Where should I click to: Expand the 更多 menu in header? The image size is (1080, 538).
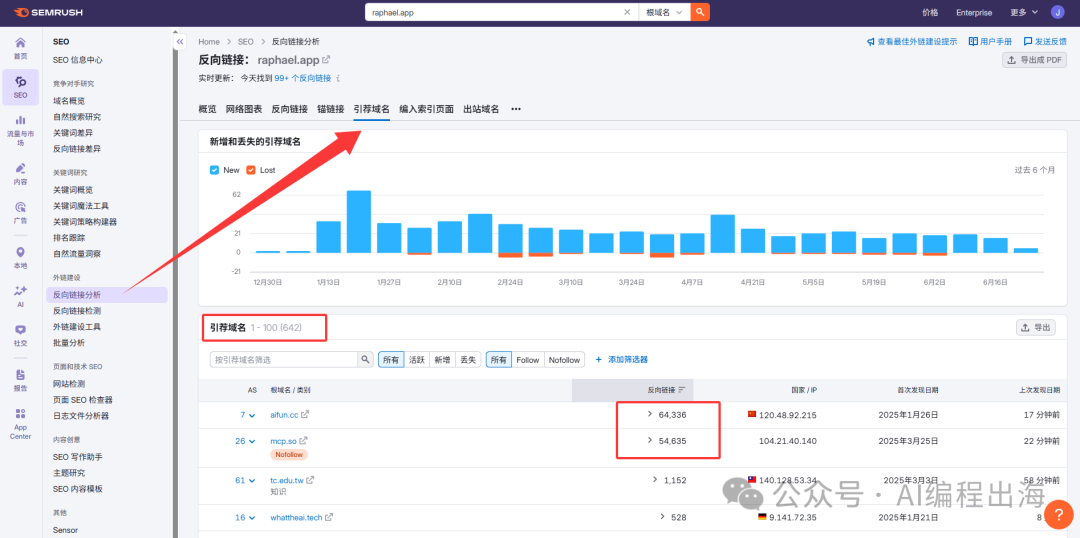pyautogui.click(x=1023, y=13)
